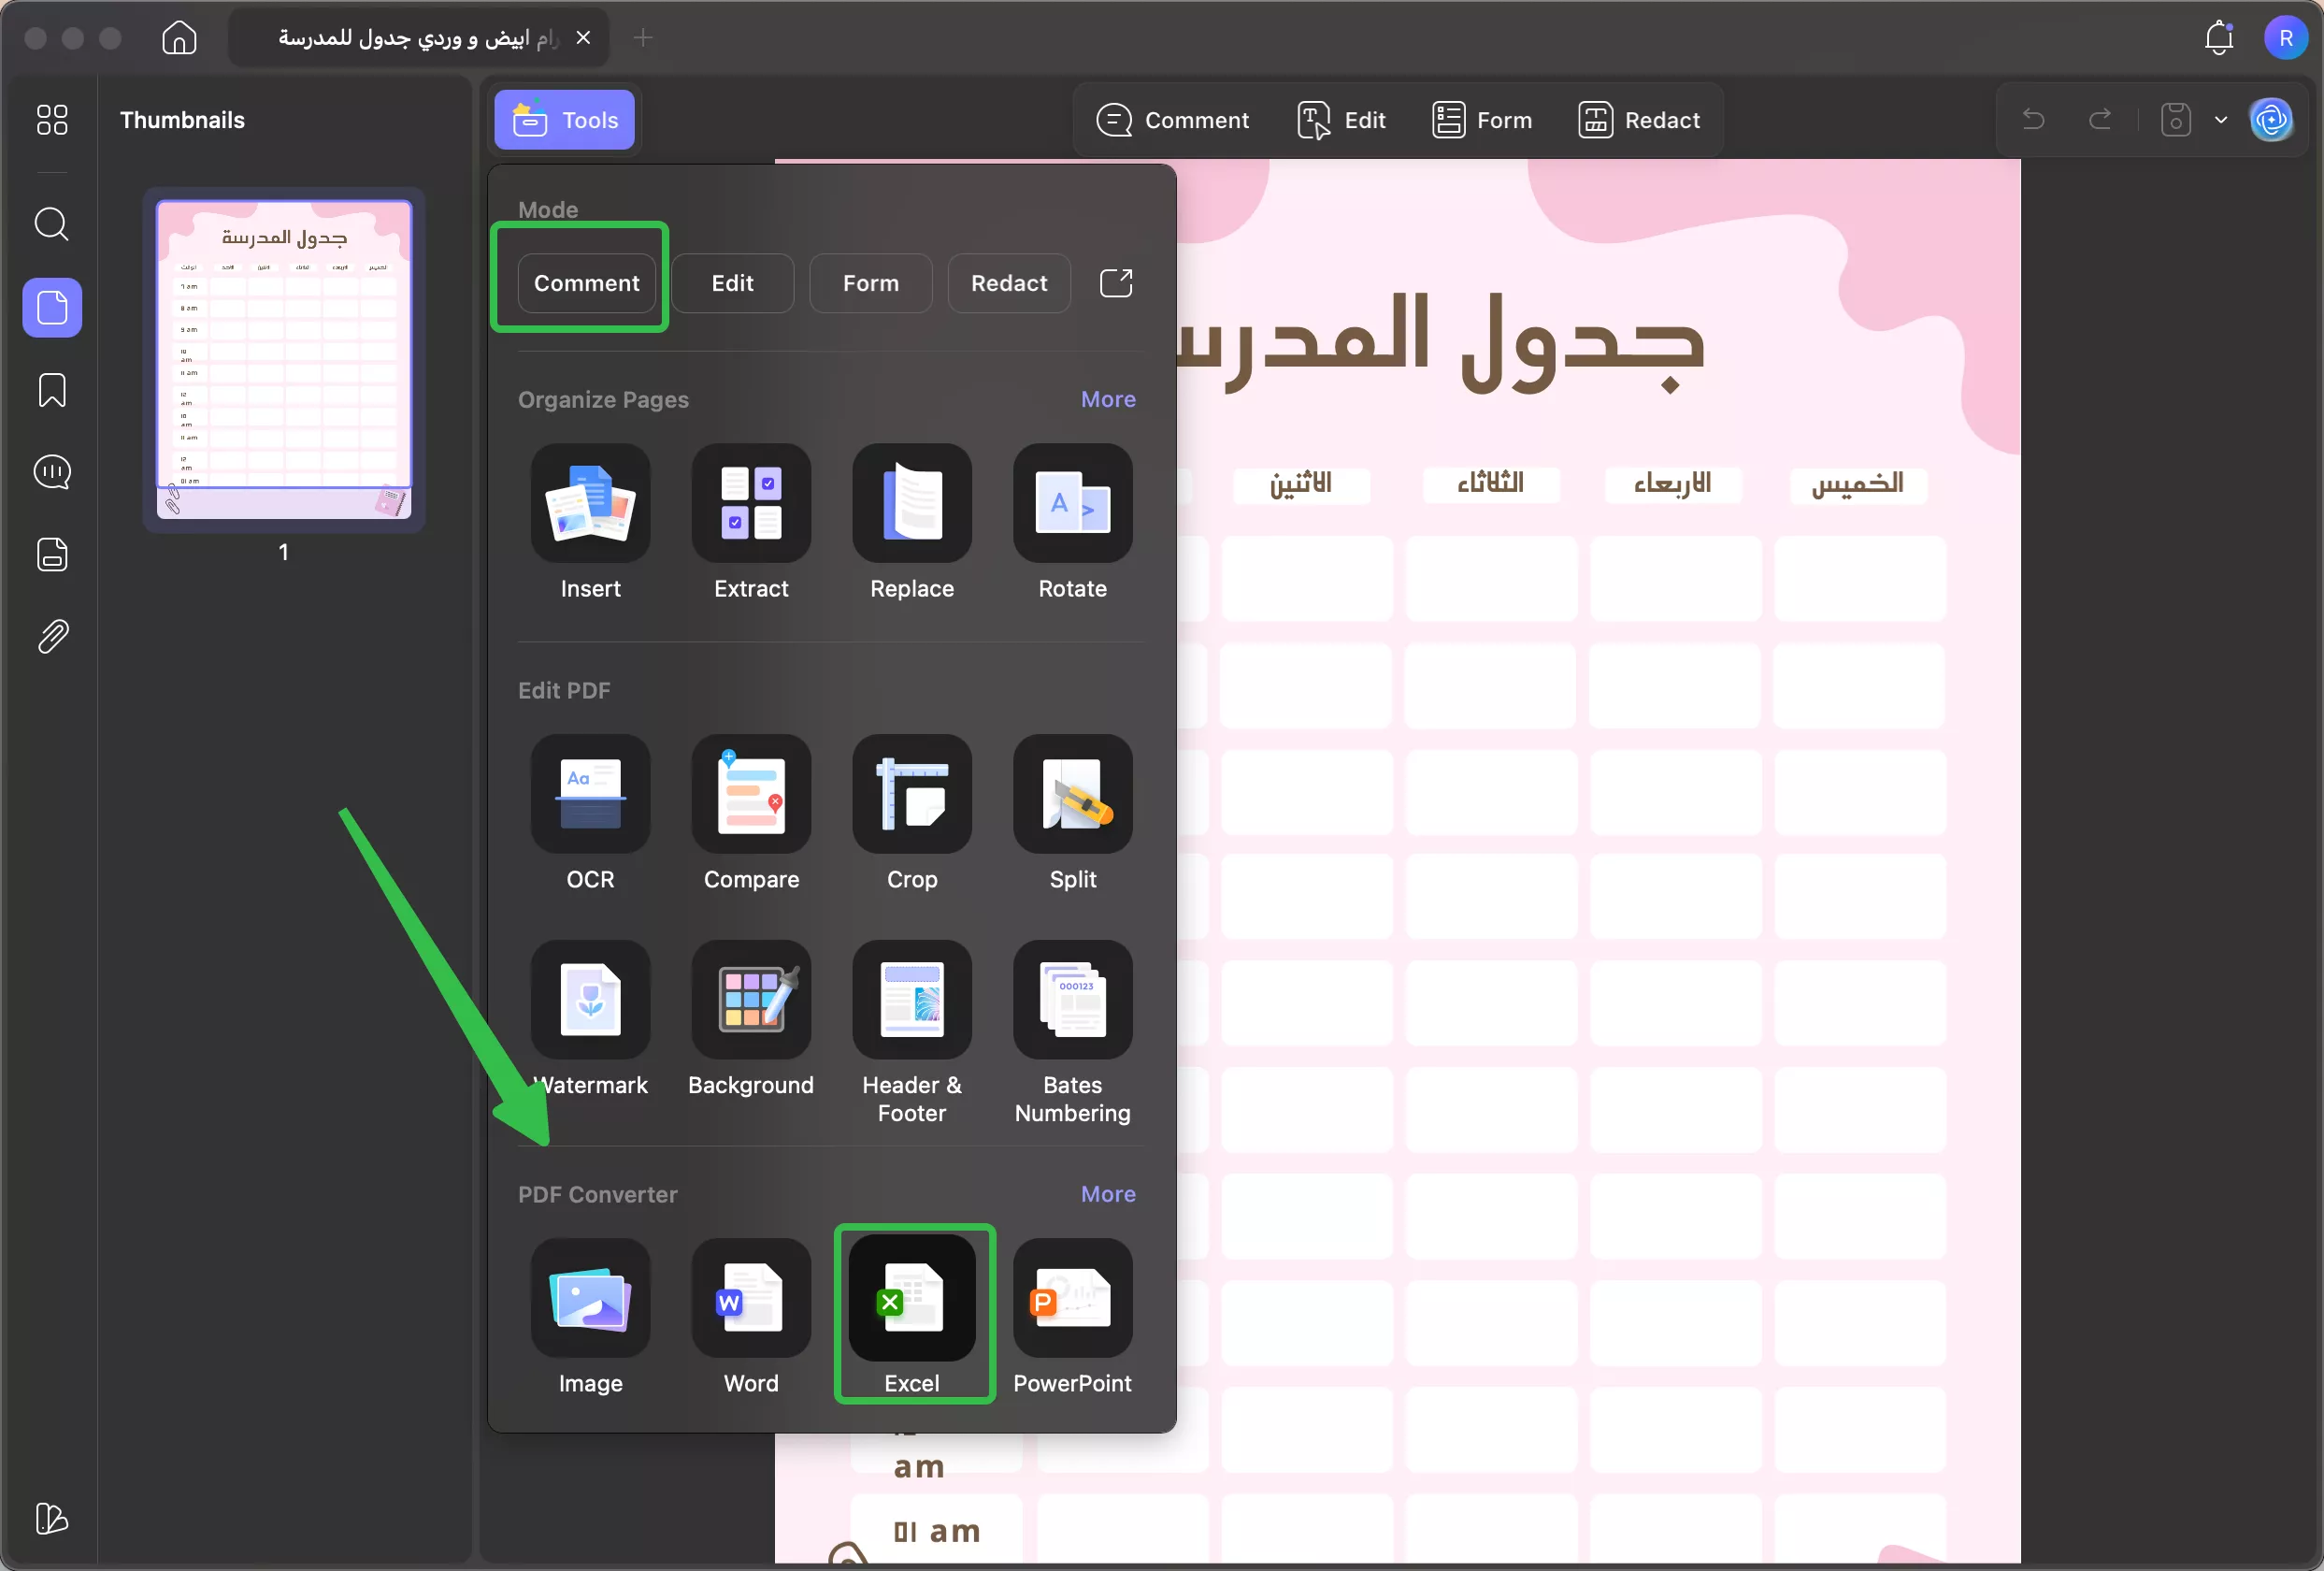Open the save options dropdown
Image resolution: width=2324 pixels, height=1571 pixels.
2221,119
